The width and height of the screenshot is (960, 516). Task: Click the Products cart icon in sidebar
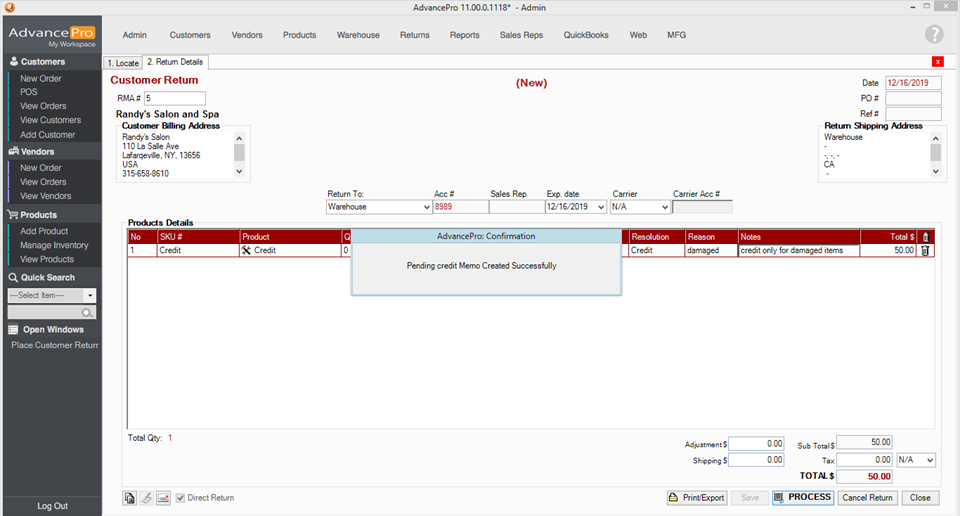coord(13,215)
